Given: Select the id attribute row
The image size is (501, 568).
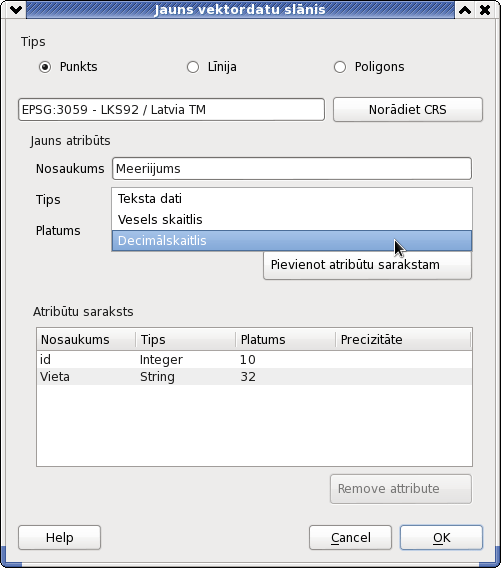Looking at the screenshot, I should (x=254, y=360).
